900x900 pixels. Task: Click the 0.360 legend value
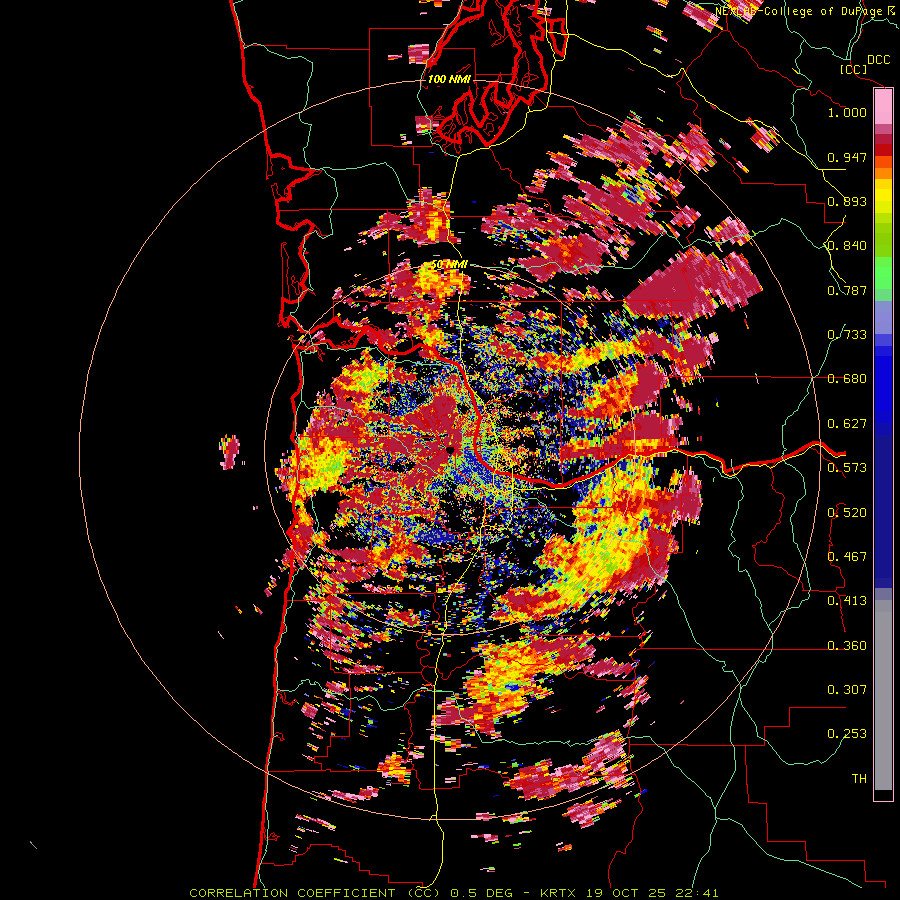coord(847,646)
